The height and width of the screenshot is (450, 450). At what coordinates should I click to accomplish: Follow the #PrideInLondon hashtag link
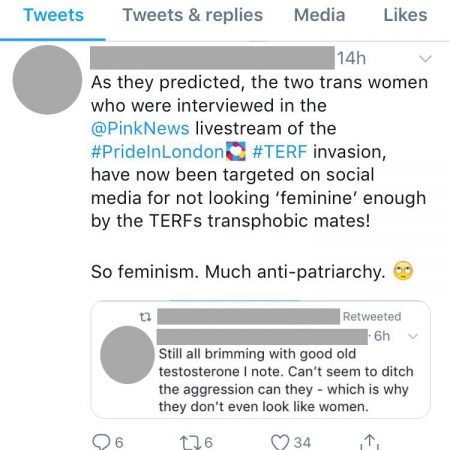click(157, 152)
